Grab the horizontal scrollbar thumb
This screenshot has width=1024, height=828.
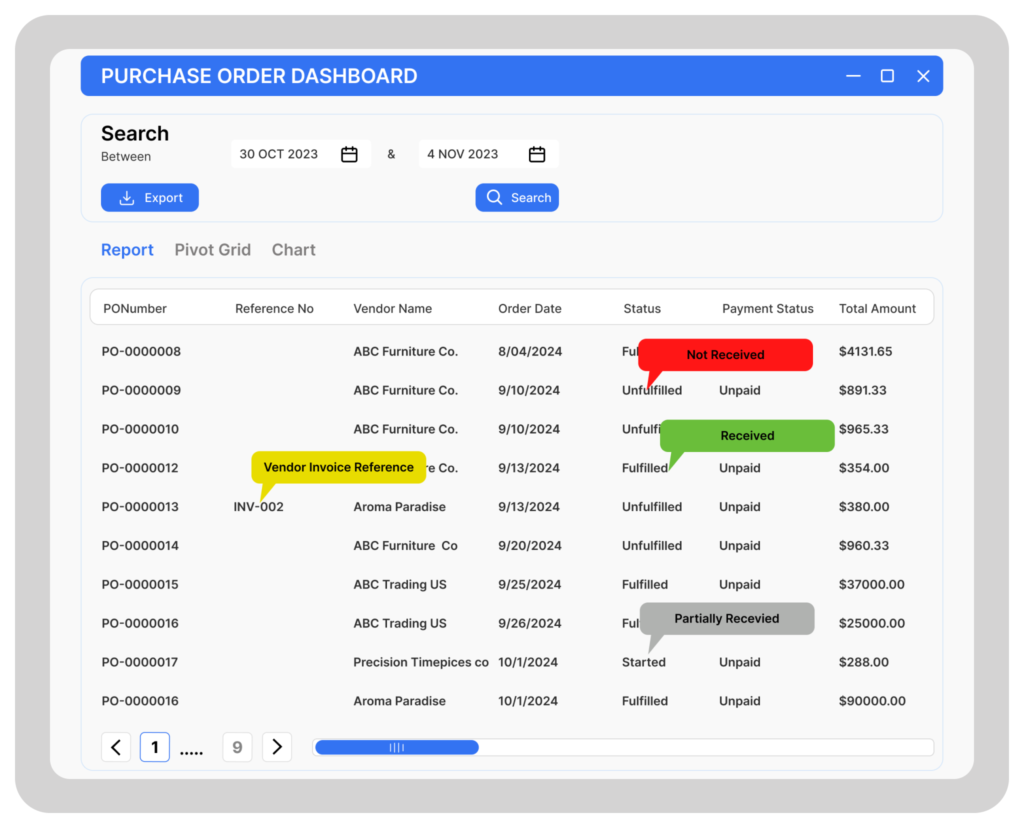pos(397,747)
